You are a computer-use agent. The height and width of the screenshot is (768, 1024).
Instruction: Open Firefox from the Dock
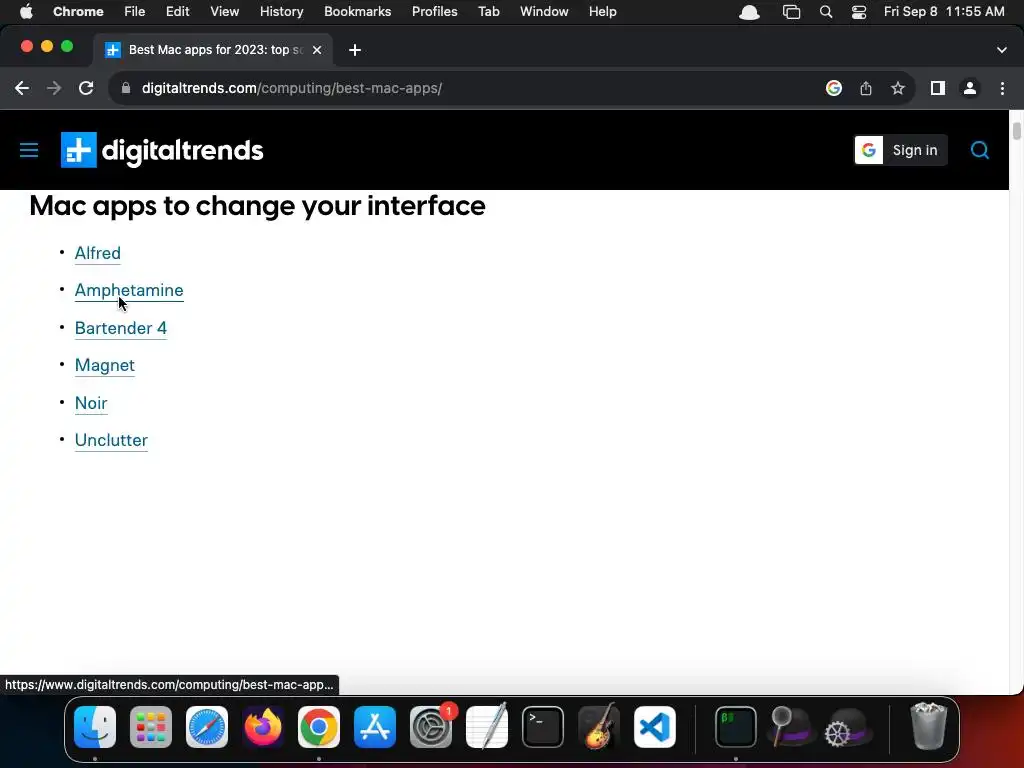tap(263, 727)
